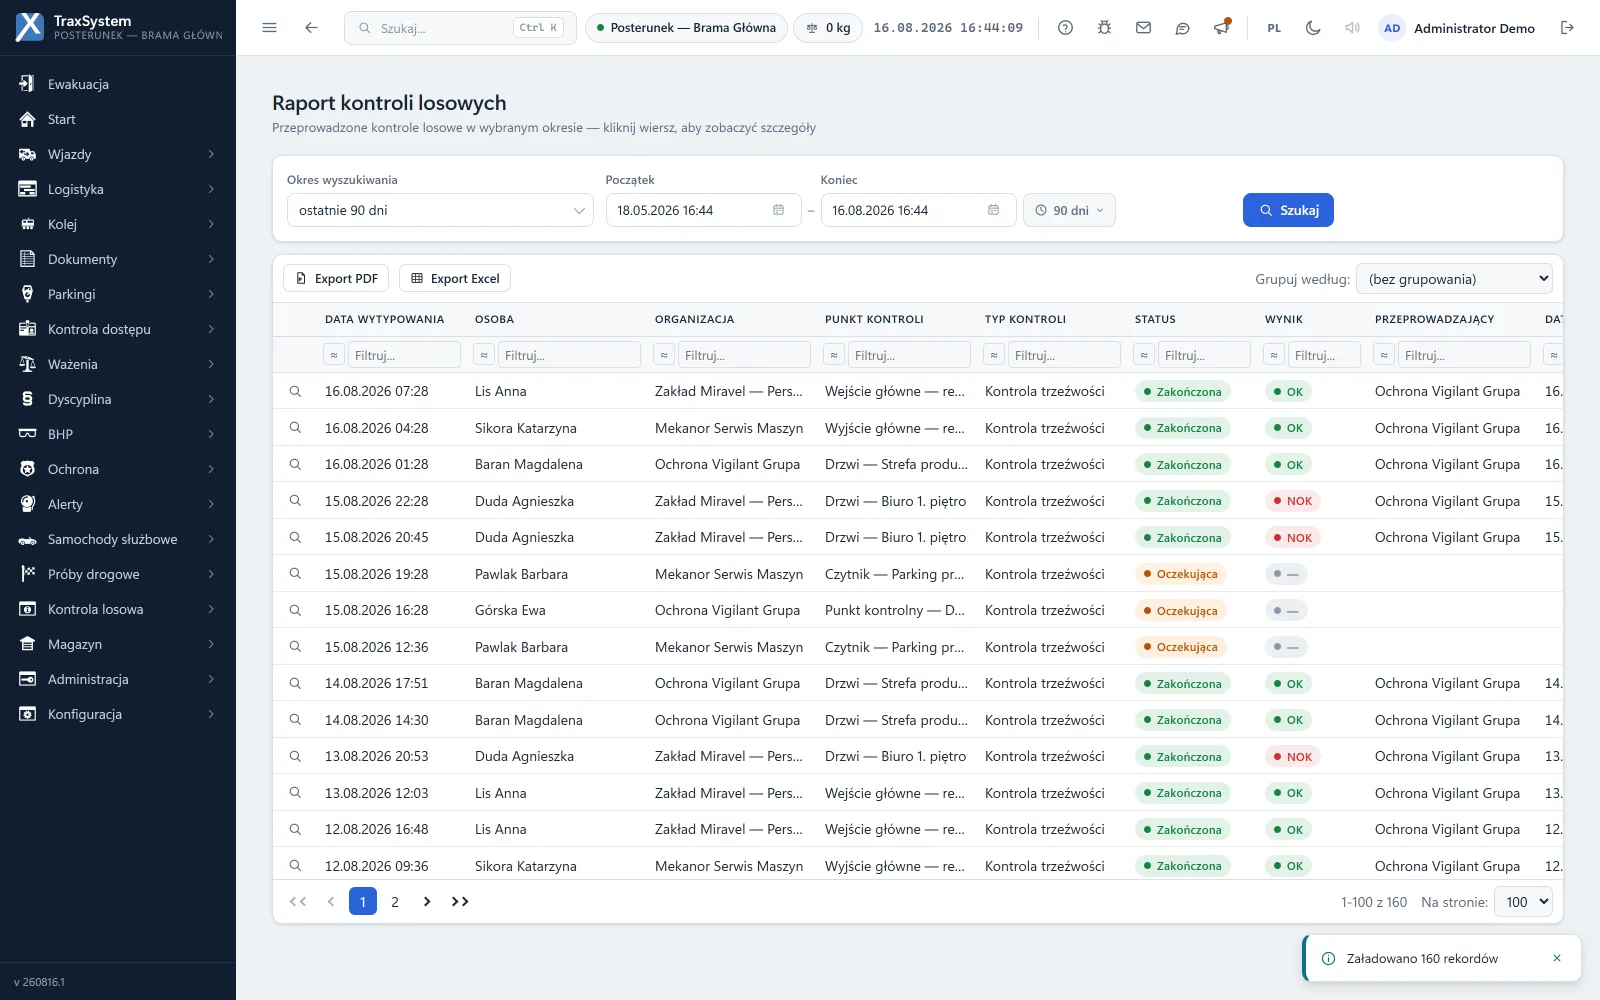The image size is (1600, 1000).
Task: Open Start in the sidebar
Action: click(118, 119)
